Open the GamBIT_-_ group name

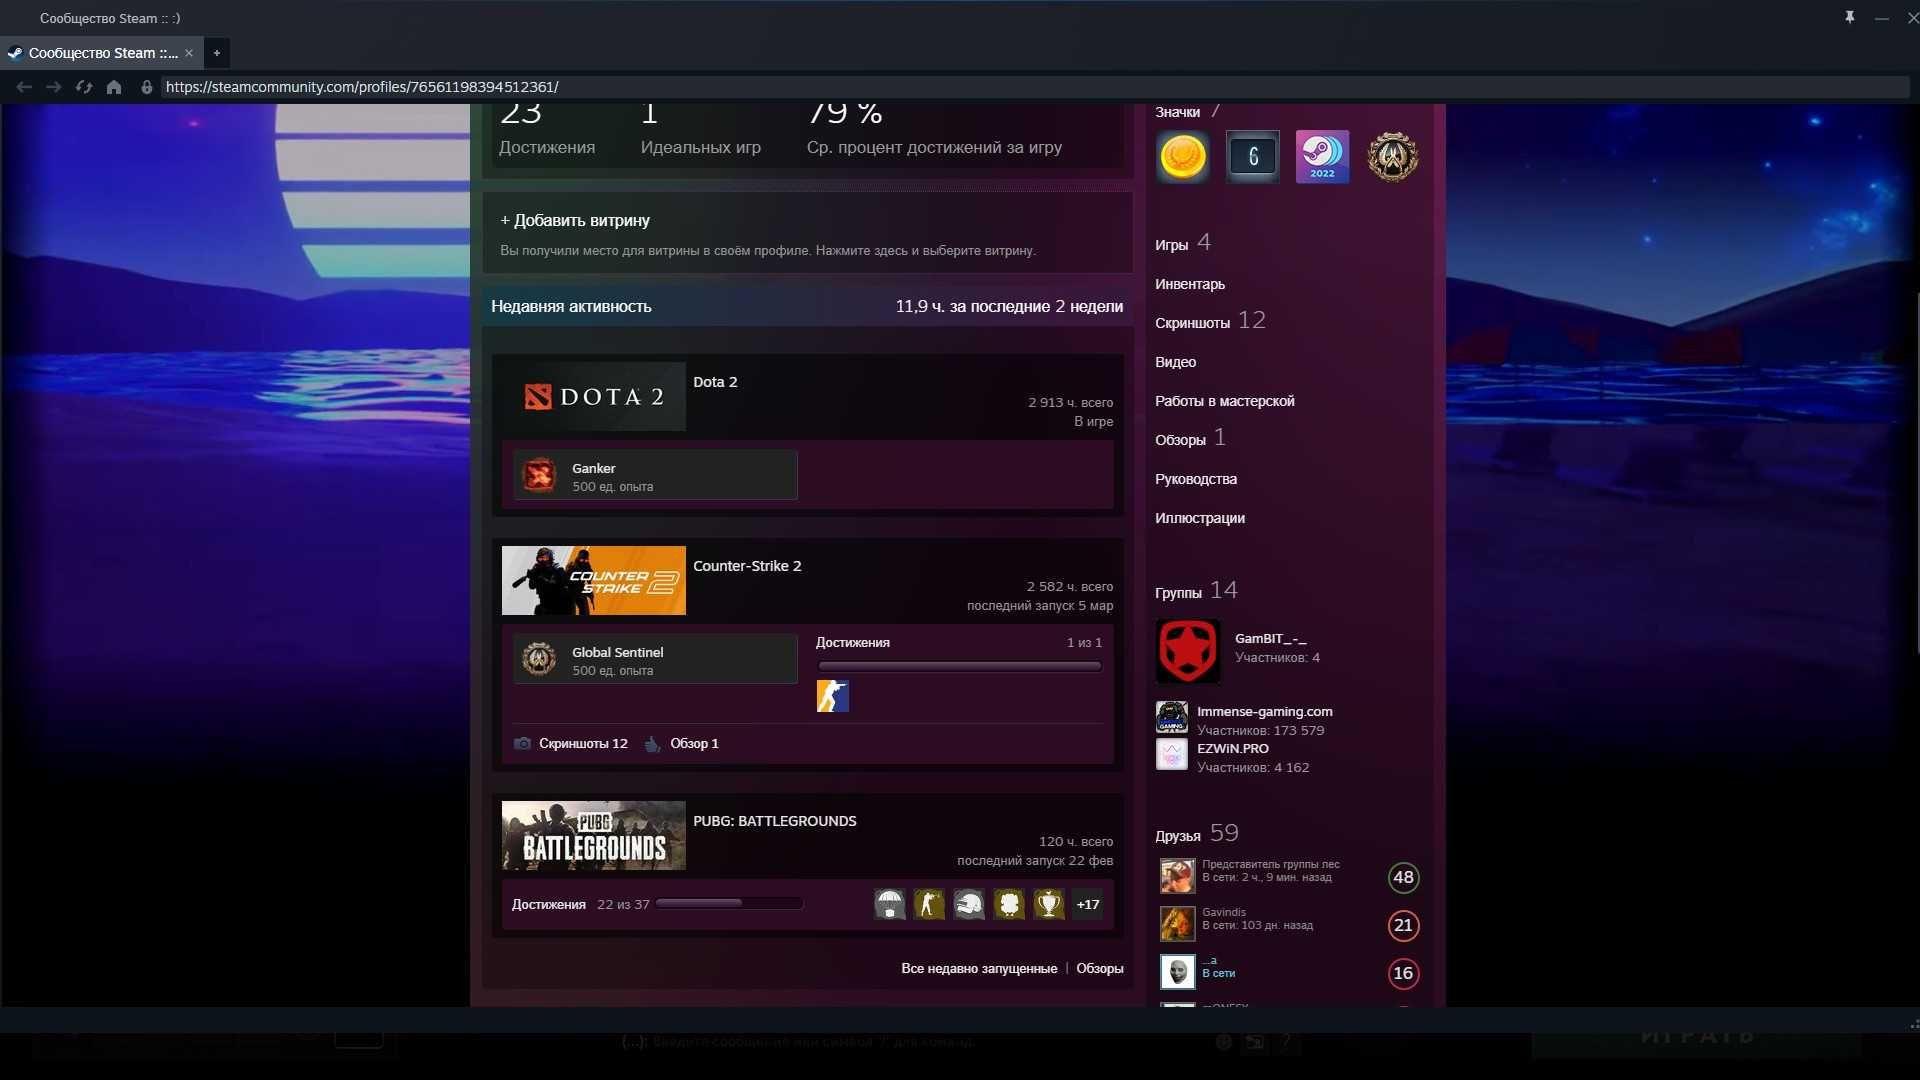click(x=1270, y=638)
